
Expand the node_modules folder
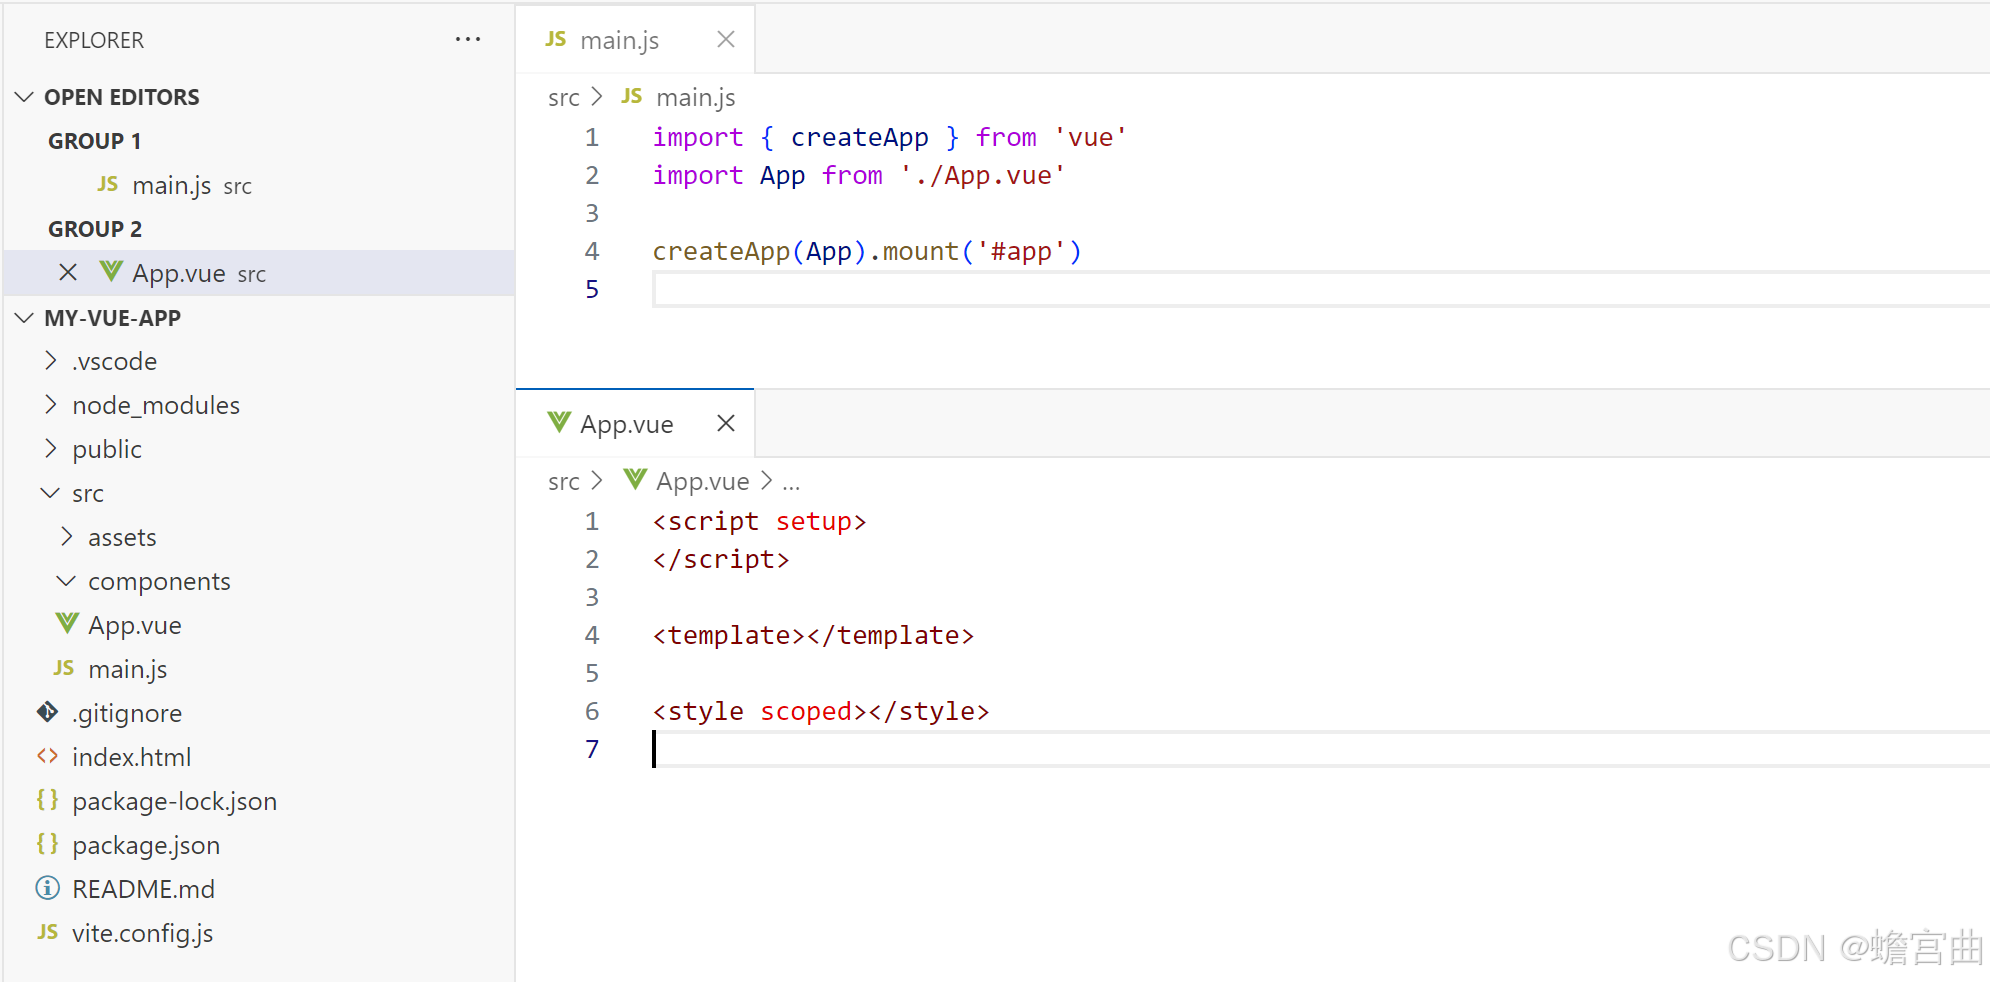pos(51,405)
